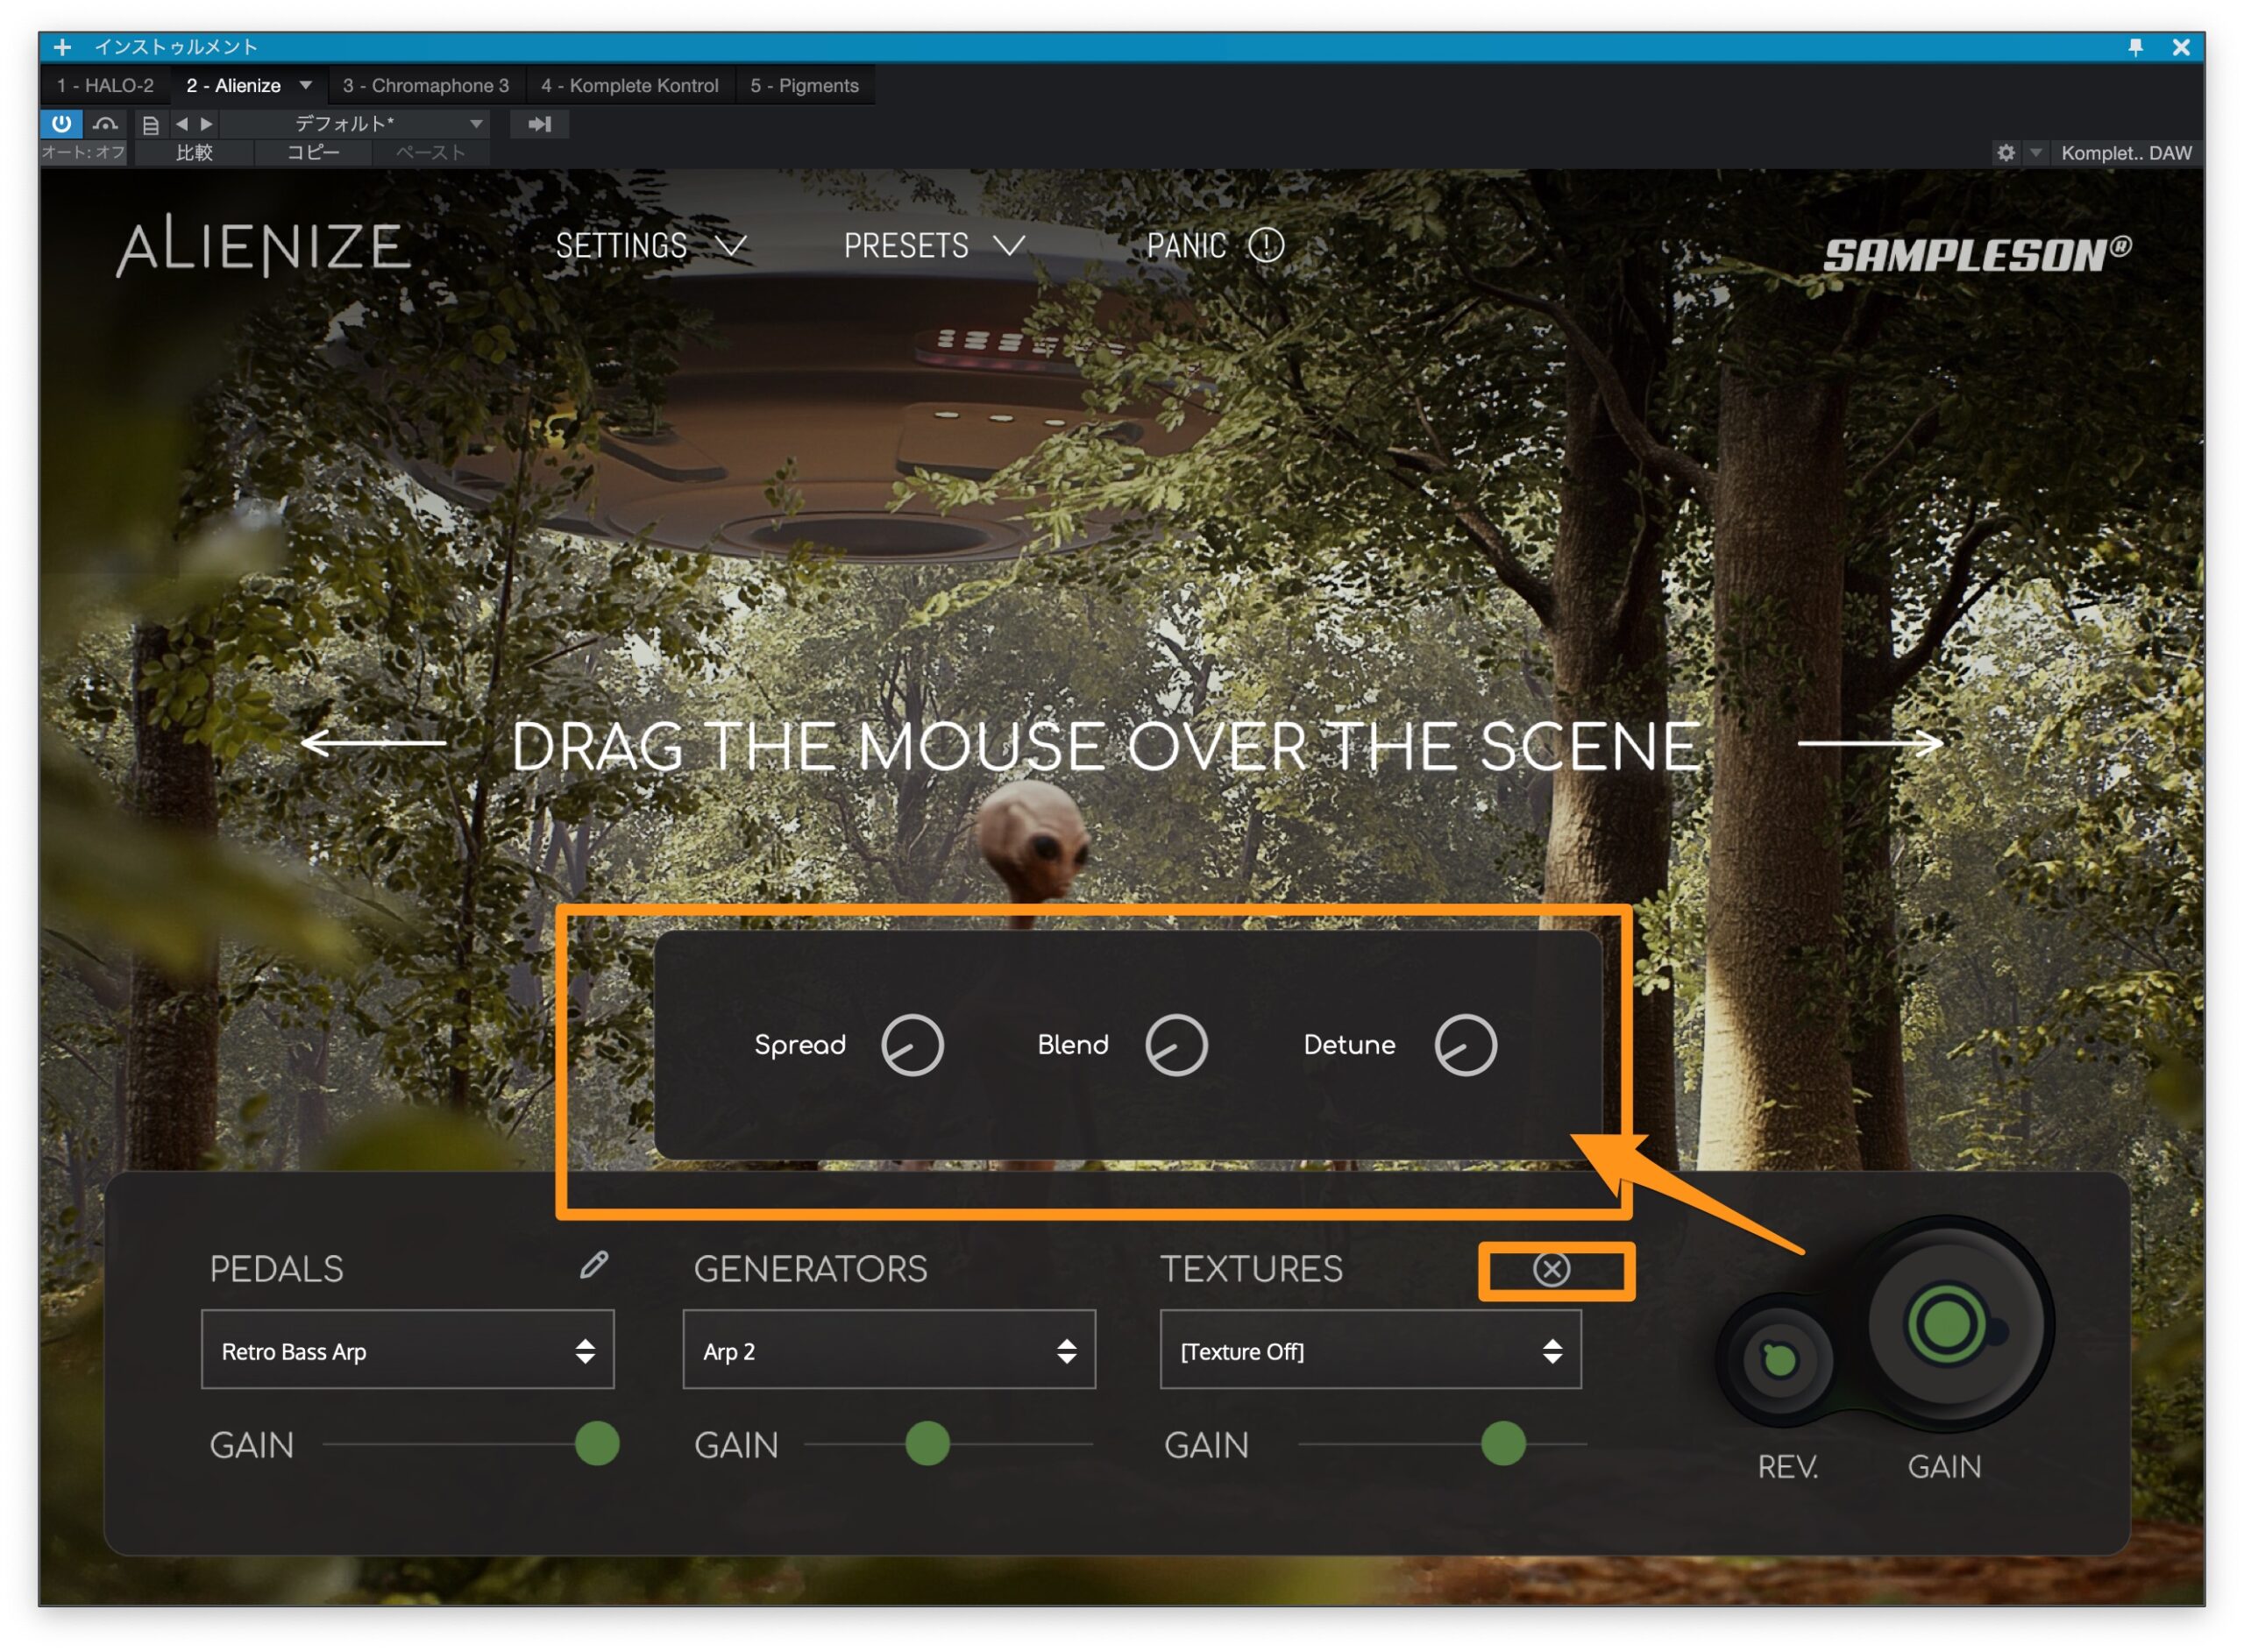Image resolution: width=2244 pixels, height=1652 pixels.
Task: Toggle the plugin power activate button
Action: pos(61,124)
